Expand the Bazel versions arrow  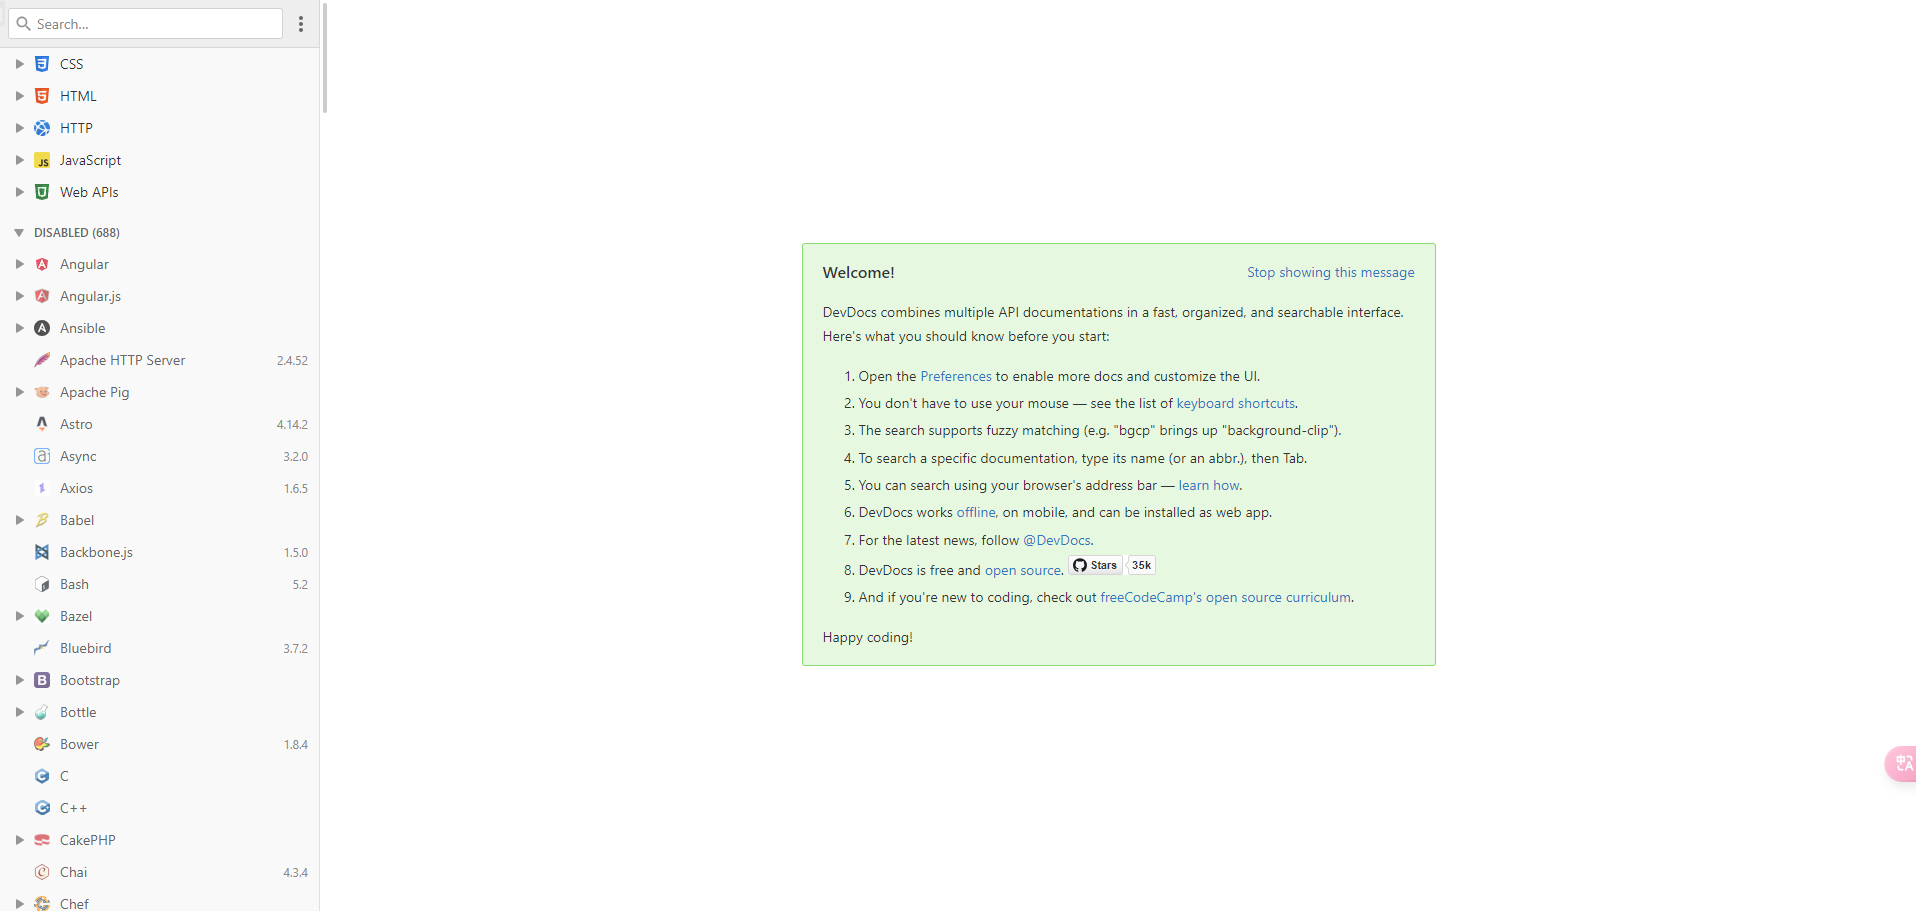coord(19,616)
